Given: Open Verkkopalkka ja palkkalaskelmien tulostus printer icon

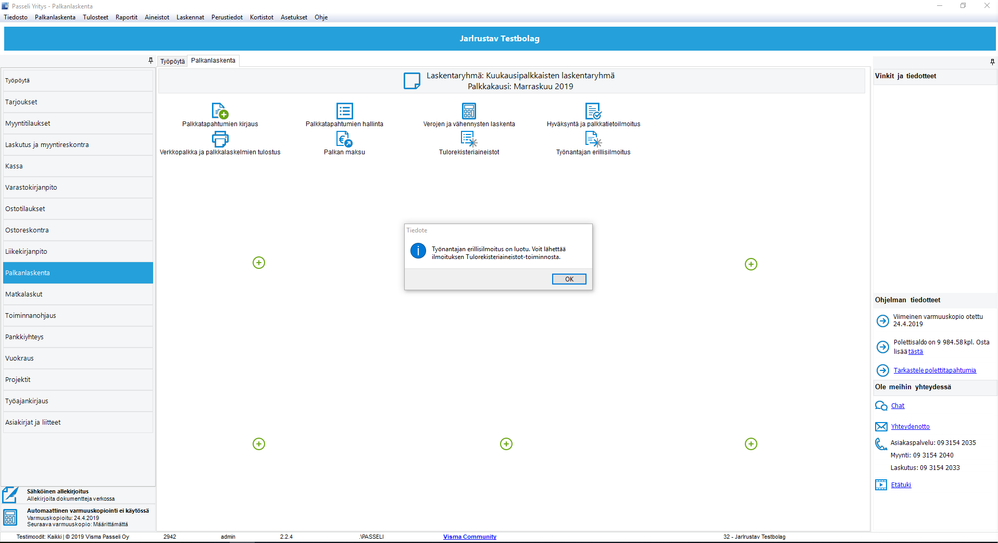Looking at the screenshot, I should tap(220, 139).
